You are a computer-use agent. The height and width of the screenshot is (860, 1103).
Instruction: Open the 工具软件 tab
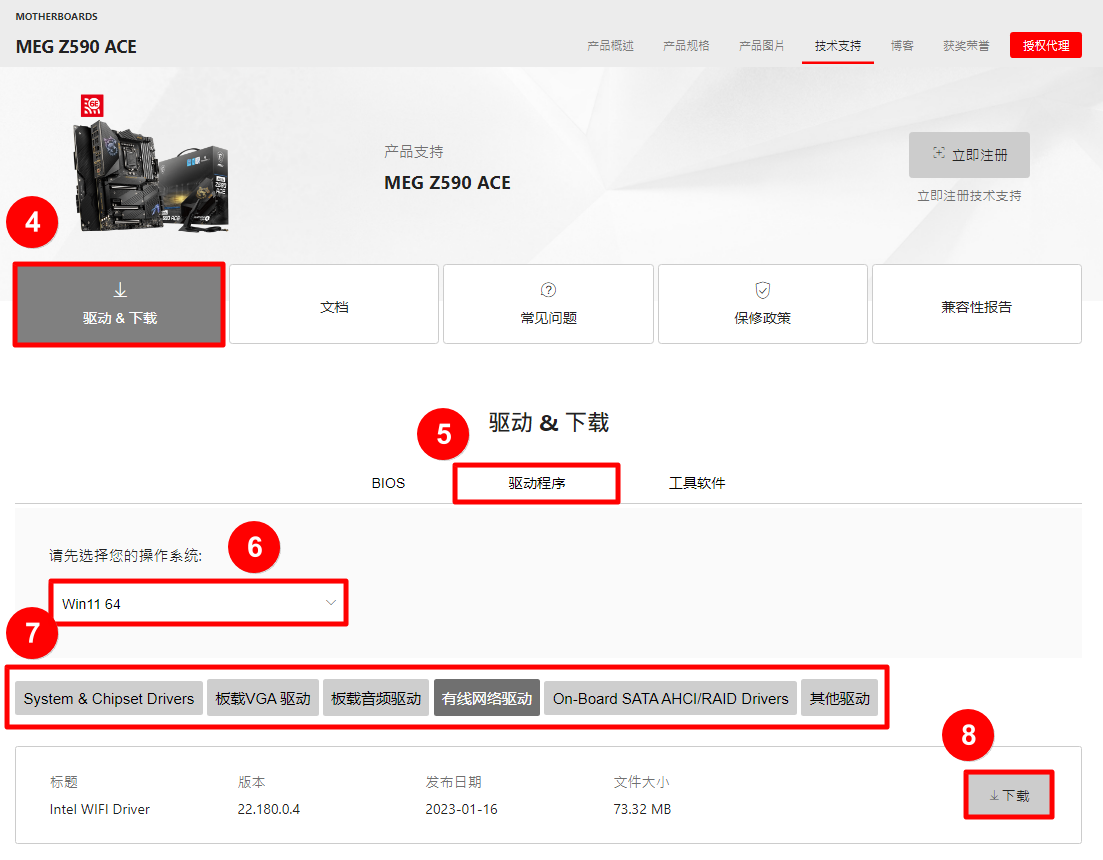point(697,483)
